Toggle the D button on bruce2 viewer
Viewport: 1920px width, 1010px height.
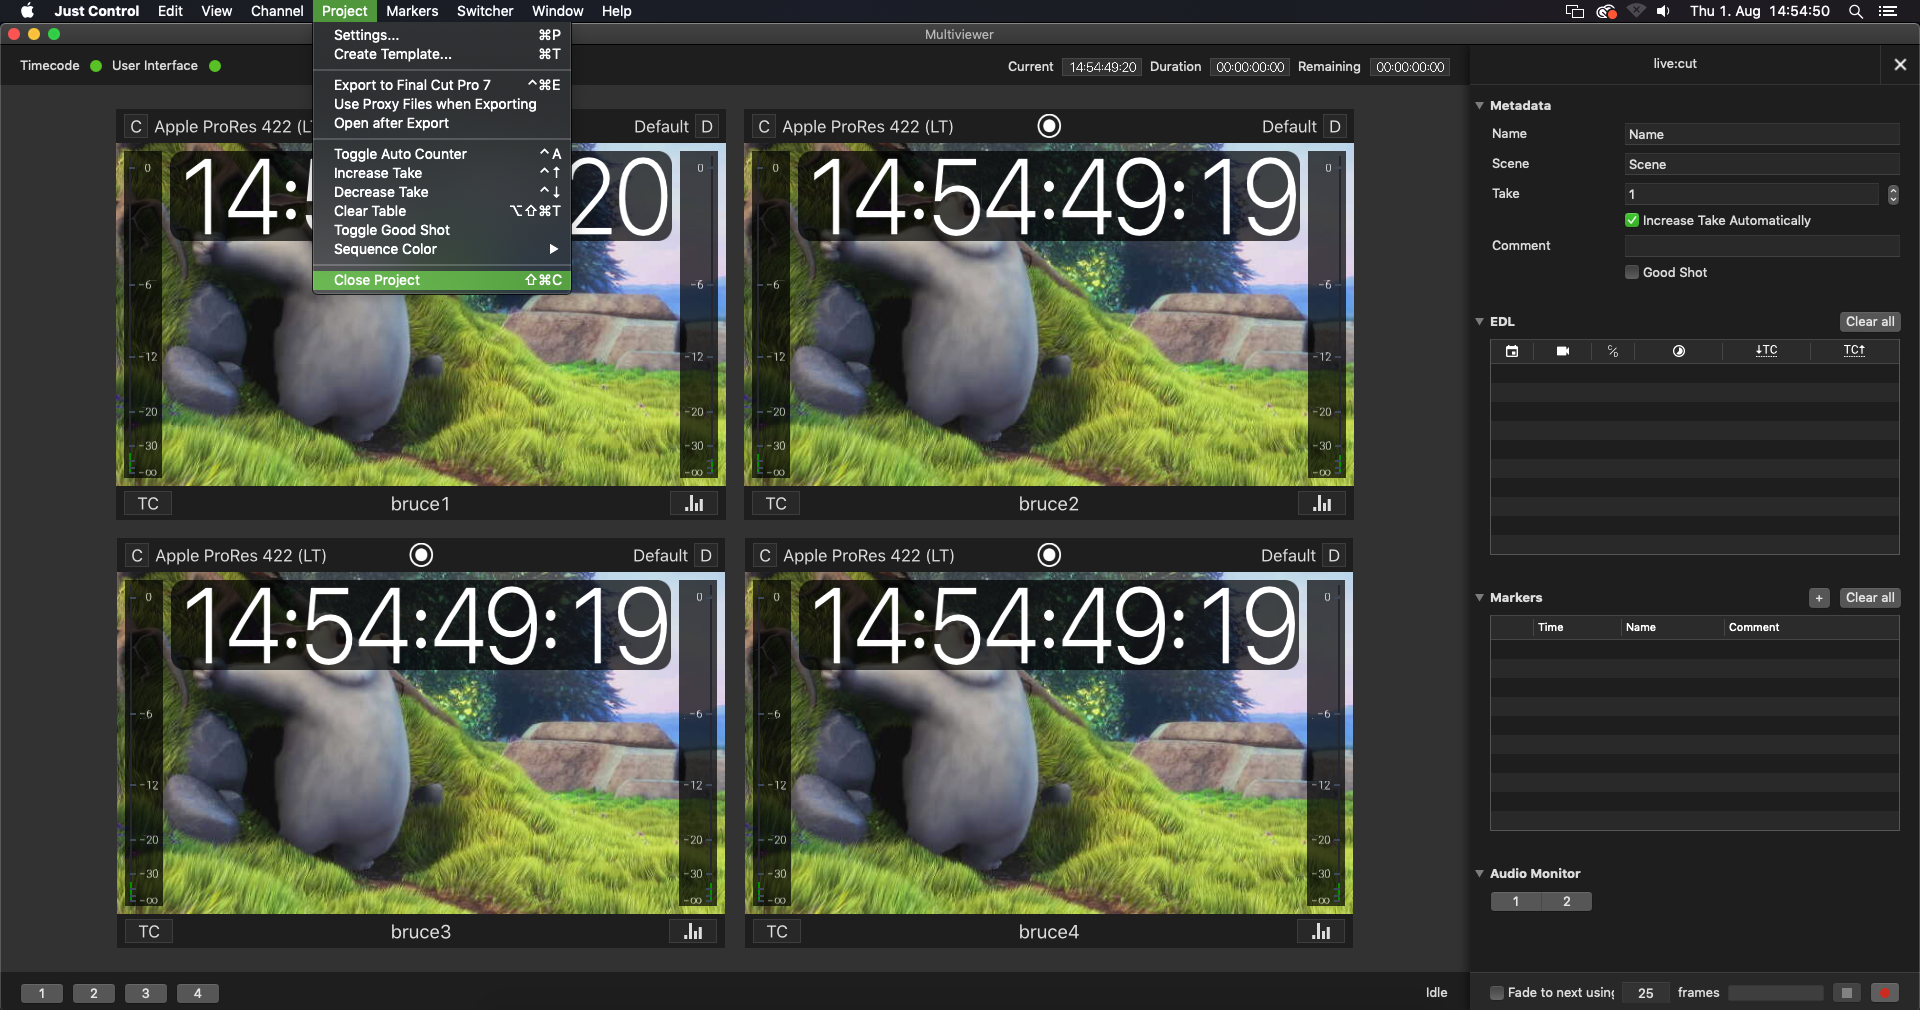(x=1335, y=127)
